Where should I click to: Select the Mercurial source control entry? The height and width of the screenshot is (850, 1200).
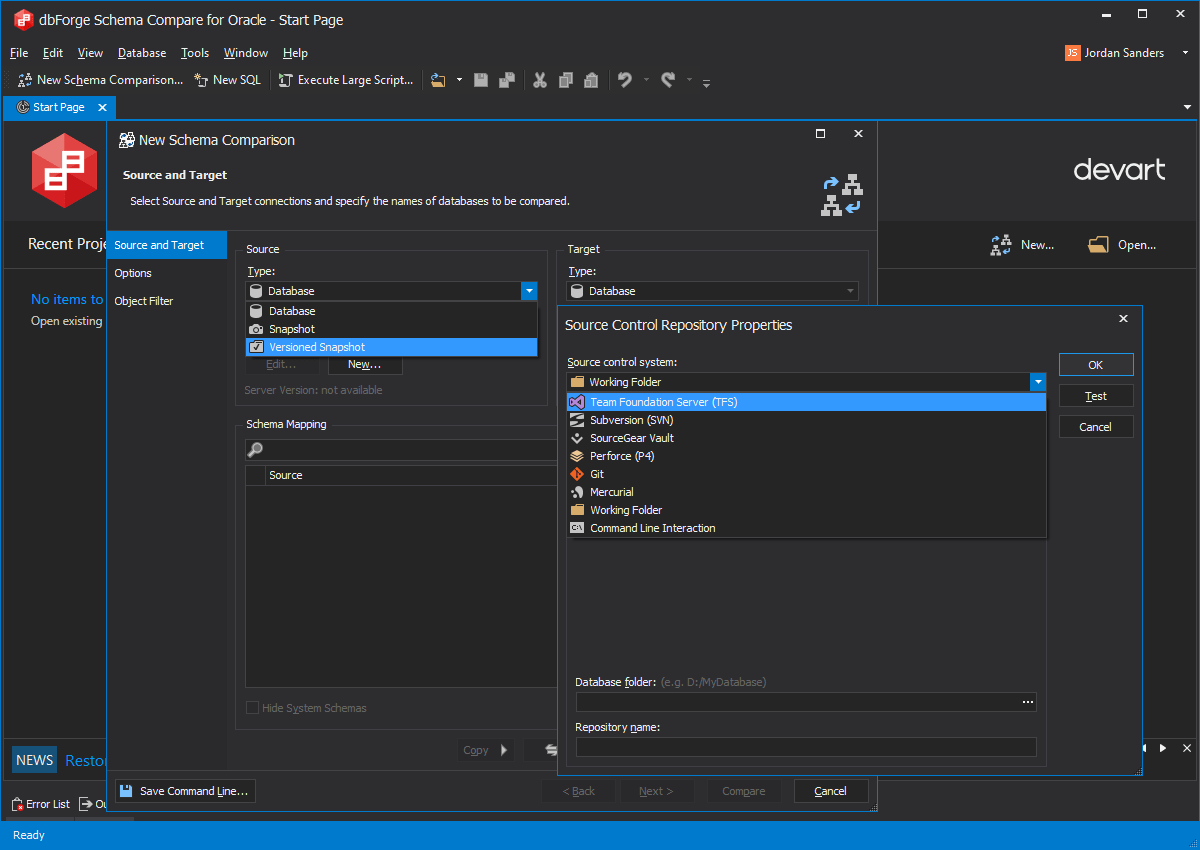[x=611, y=492]
